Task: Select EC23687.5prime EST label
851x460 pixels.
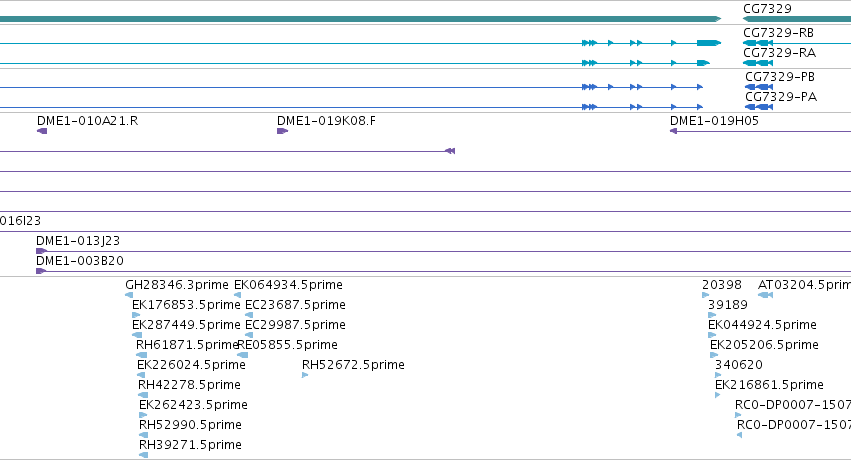Action: [295, 304]
